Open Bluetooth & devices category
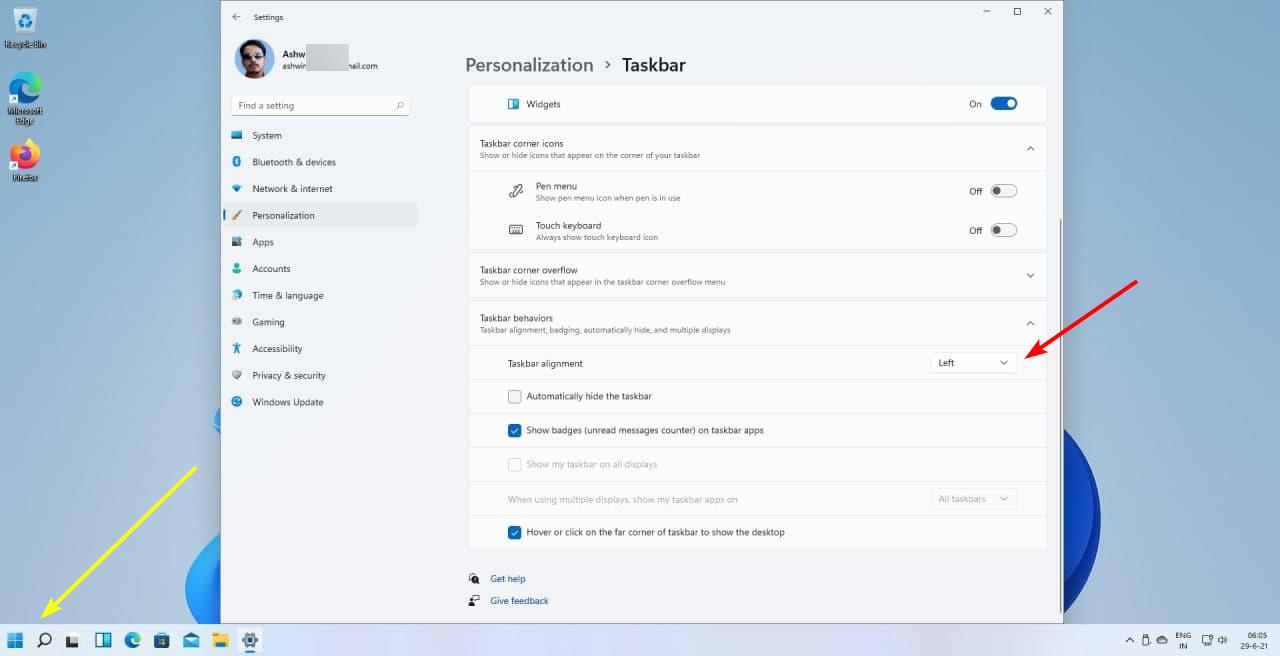Screen dimensions: 1280x656 point(320,162)
